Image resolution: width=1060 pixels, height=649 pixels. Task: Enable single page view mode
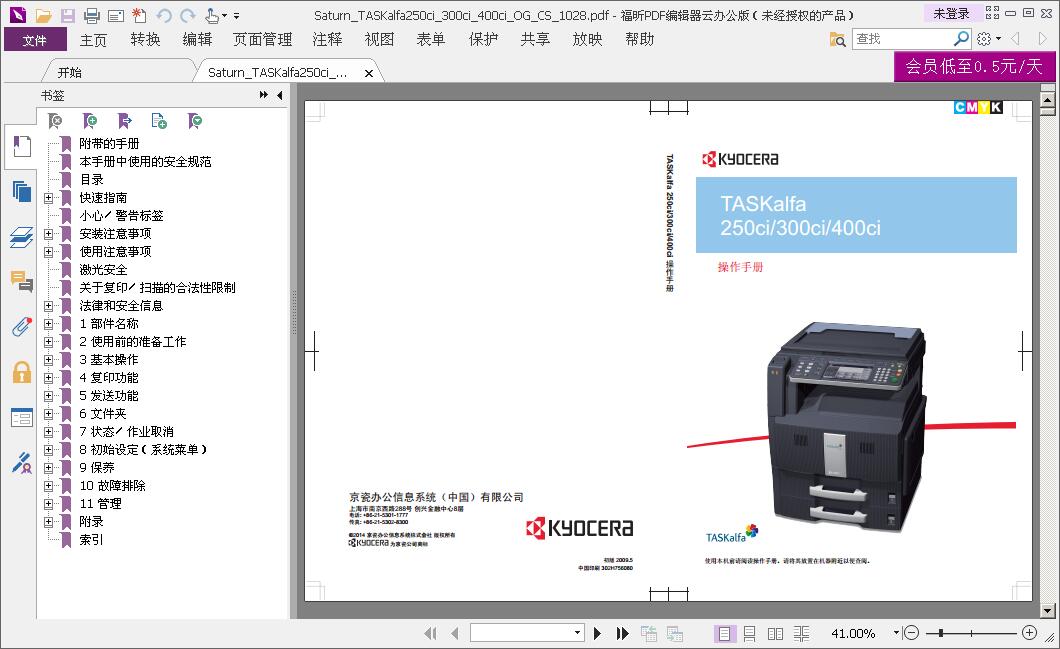click(724, 633)
